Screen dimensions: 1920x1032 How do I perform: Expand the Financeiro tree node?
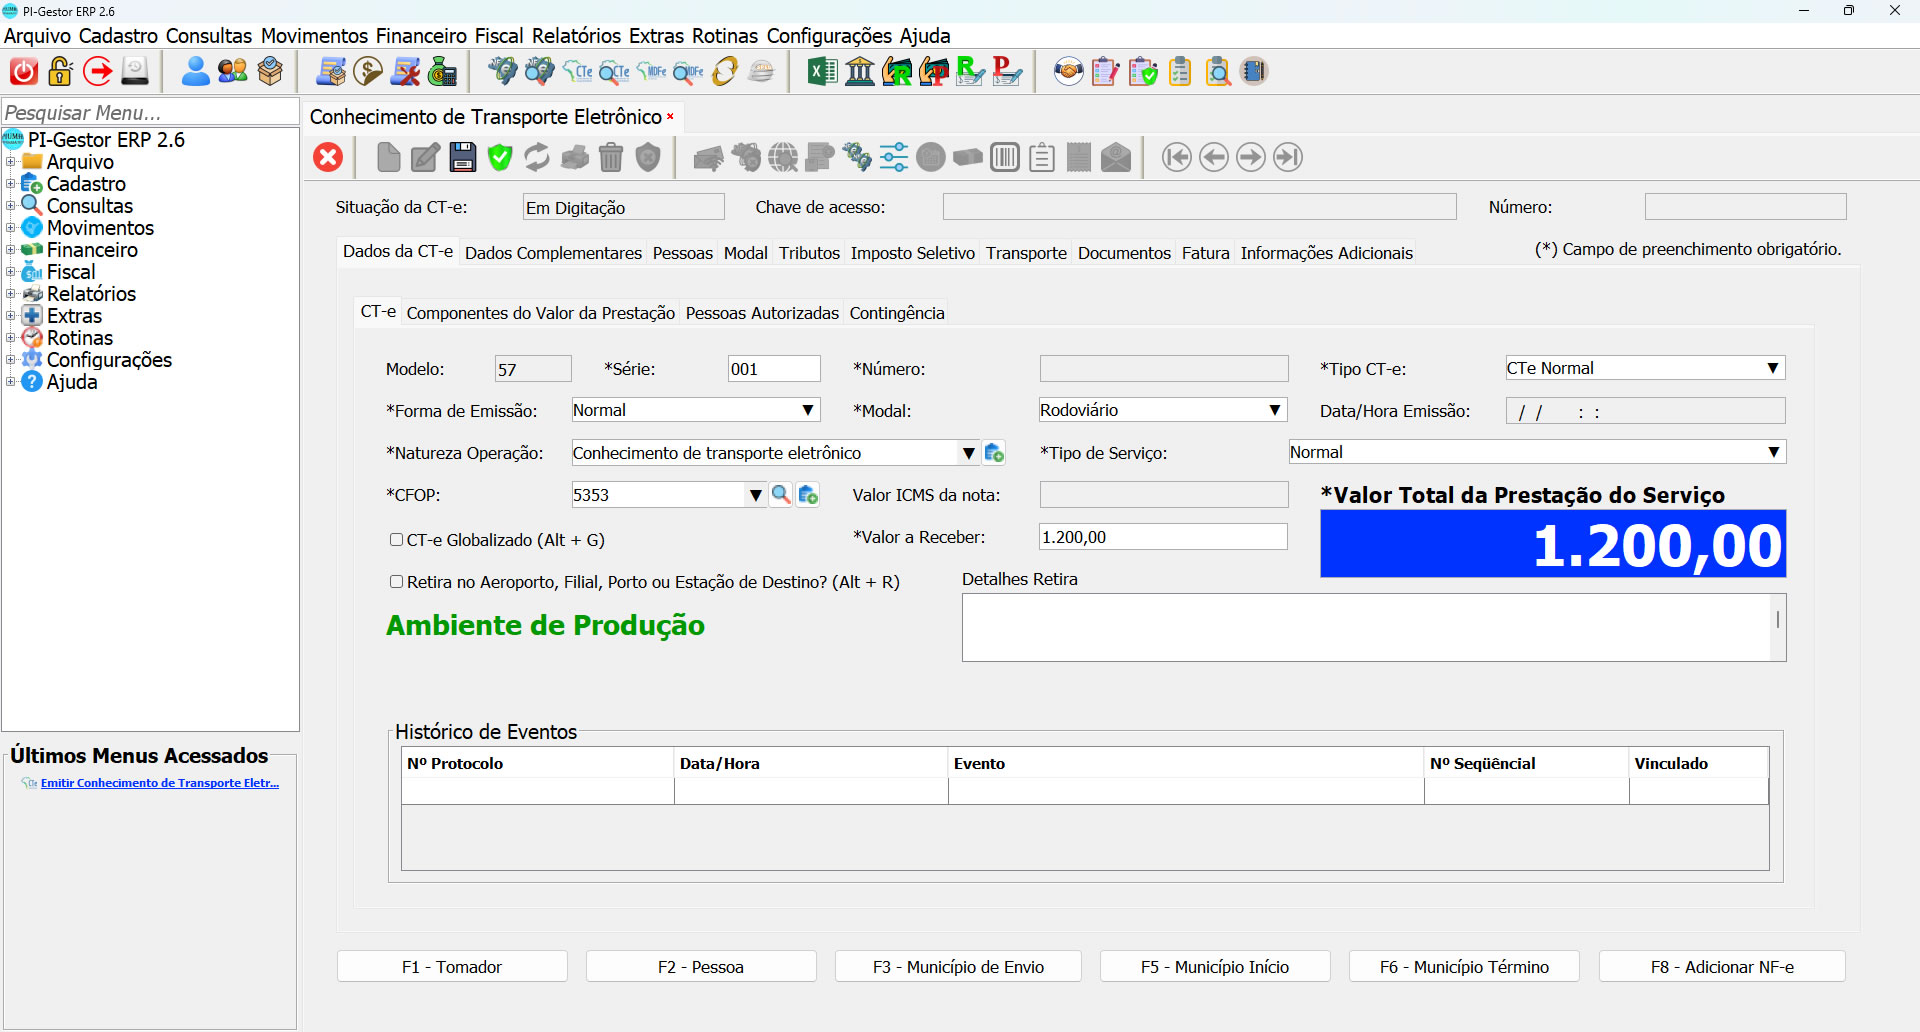point(10,250)
